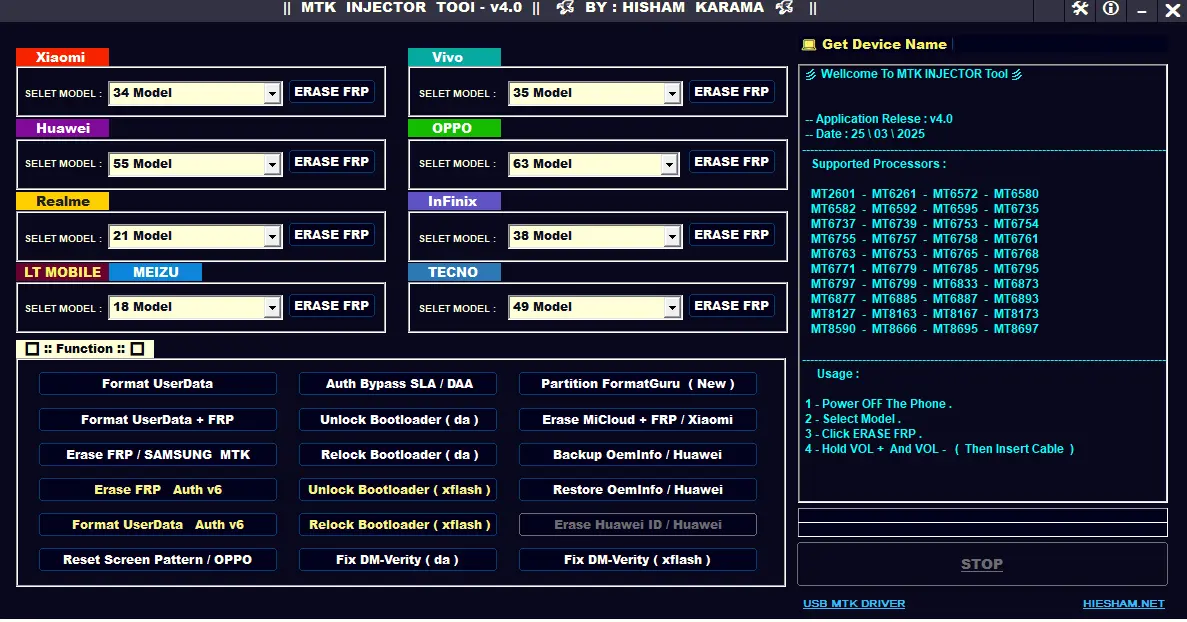Viewport: 1187px width, 622px height.
Task: Click the info icon on the title bar
Action: click(1110, 11)
